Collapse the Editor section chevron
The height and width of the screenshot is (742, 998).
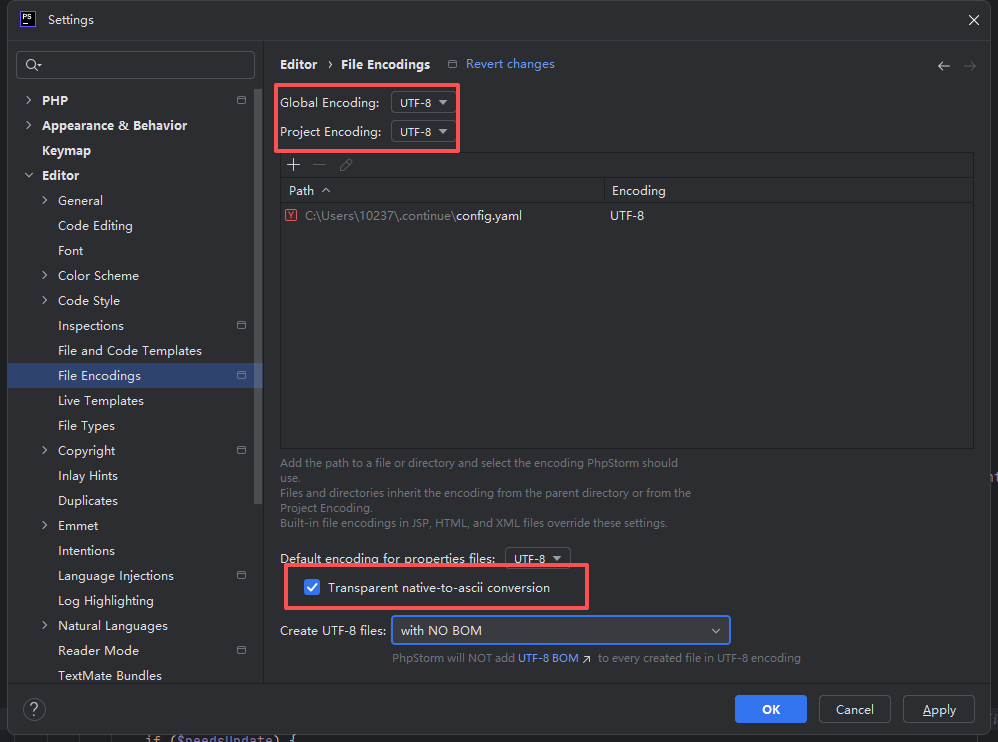tap(29, 175)
